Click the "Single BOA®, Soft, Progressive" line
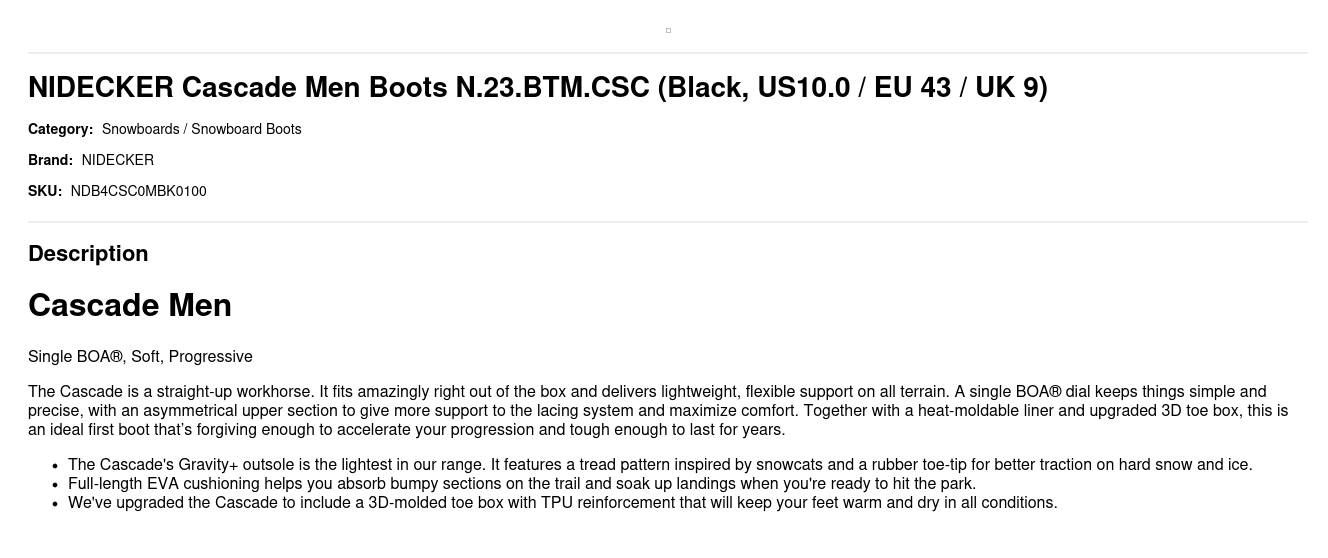 140,357
